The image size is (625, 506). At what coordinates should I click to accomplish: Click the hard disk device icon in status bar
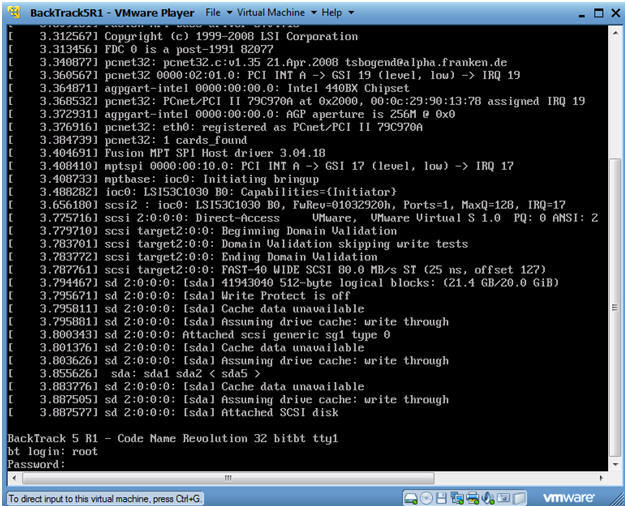click(x=411, y=498)
